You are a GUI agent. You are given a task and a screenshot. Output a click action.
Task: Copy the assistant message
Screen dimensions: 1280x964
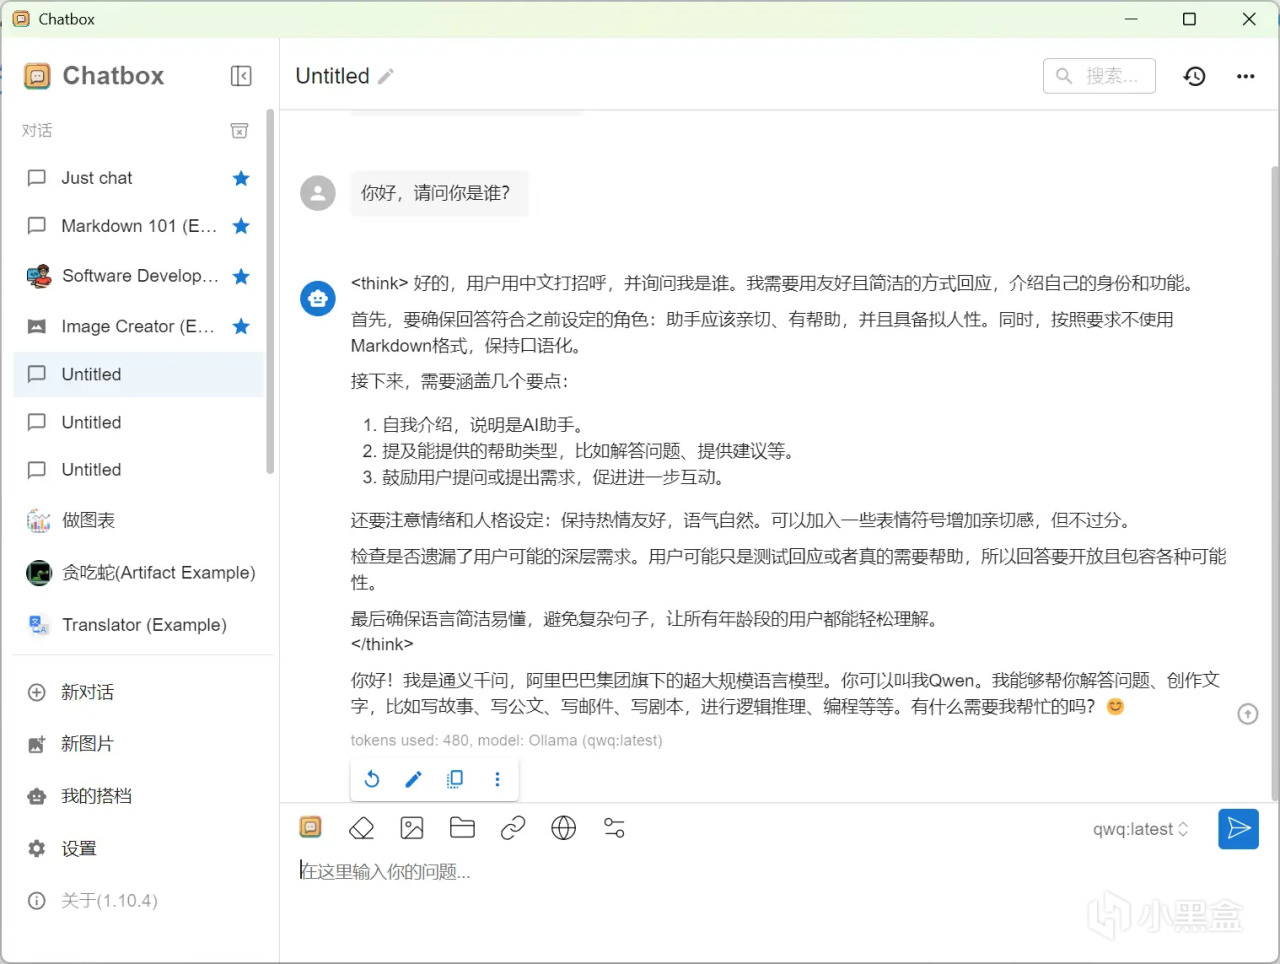coord(455,779)
